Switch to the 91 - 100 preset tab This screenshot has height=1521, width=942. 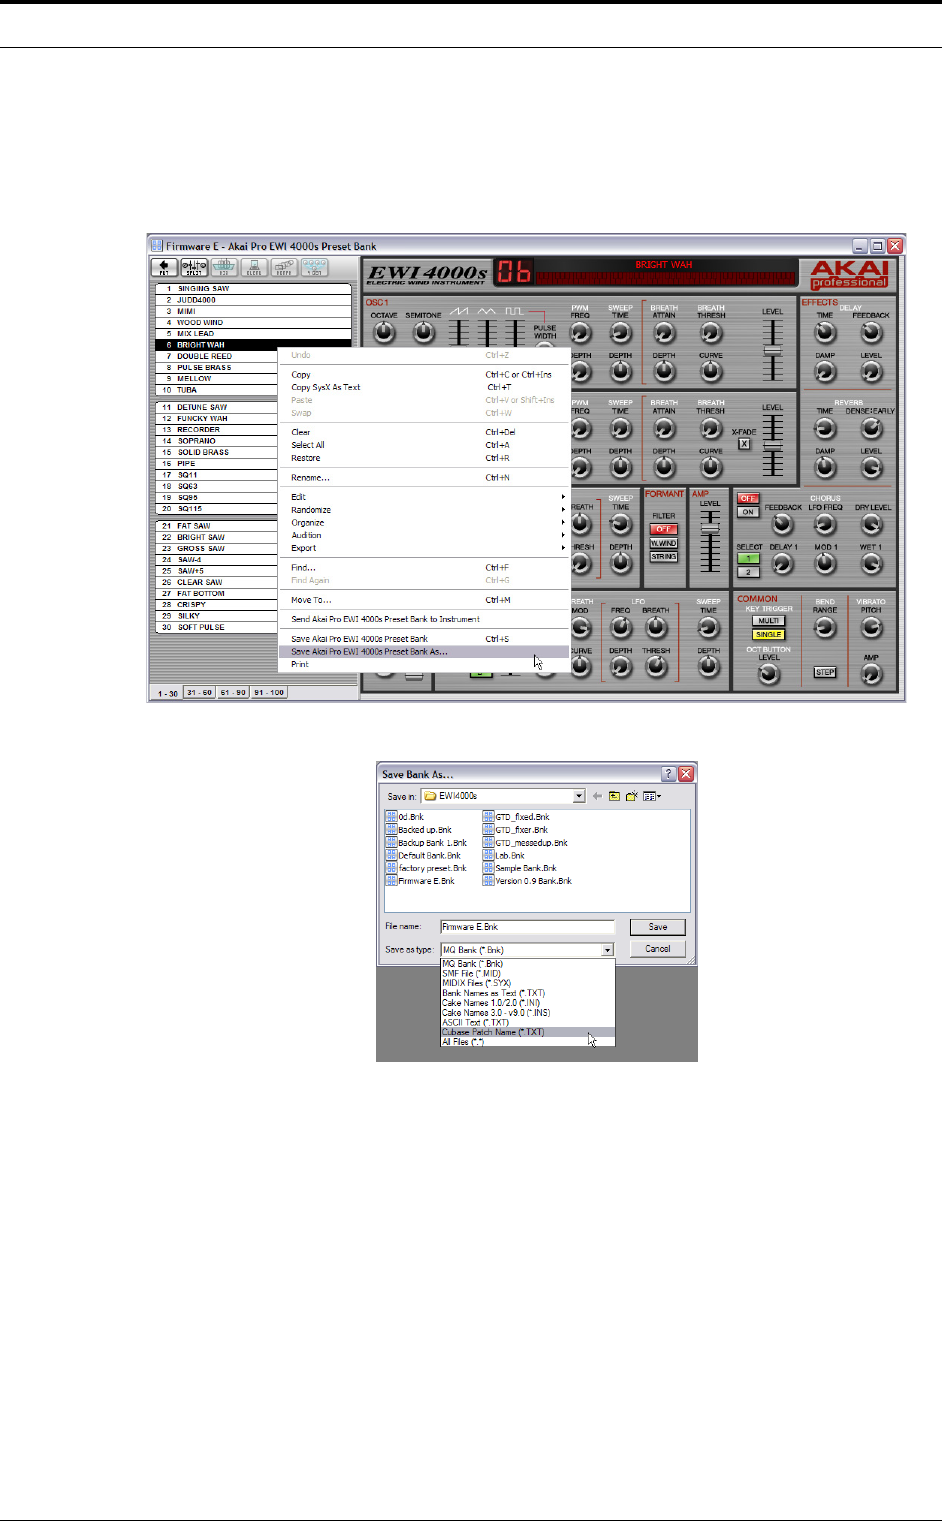click(x=269, y=692)
